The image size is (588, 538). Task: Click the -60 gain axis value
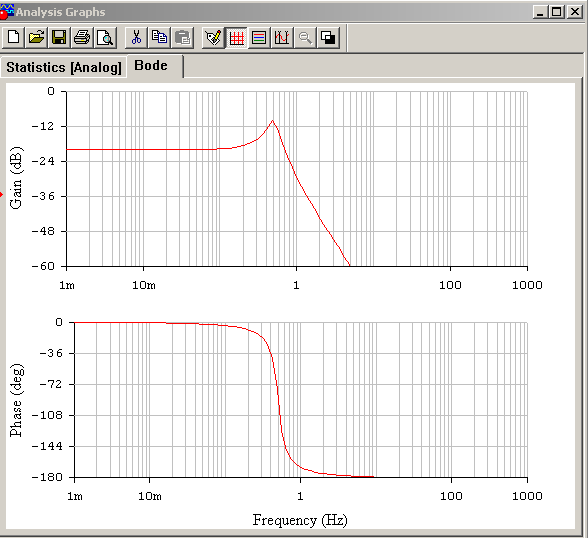point(43,266)
